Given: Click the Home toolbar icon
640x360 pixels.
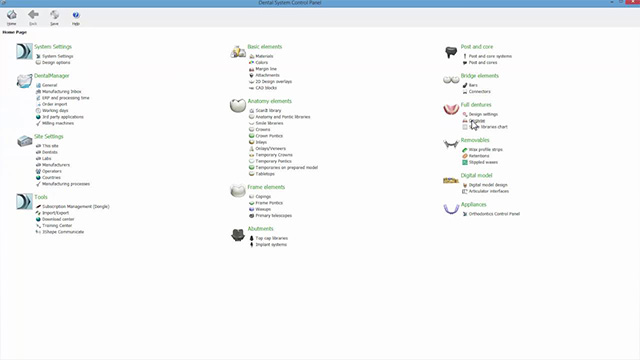Looking at the screenshot, I should 11,15.
